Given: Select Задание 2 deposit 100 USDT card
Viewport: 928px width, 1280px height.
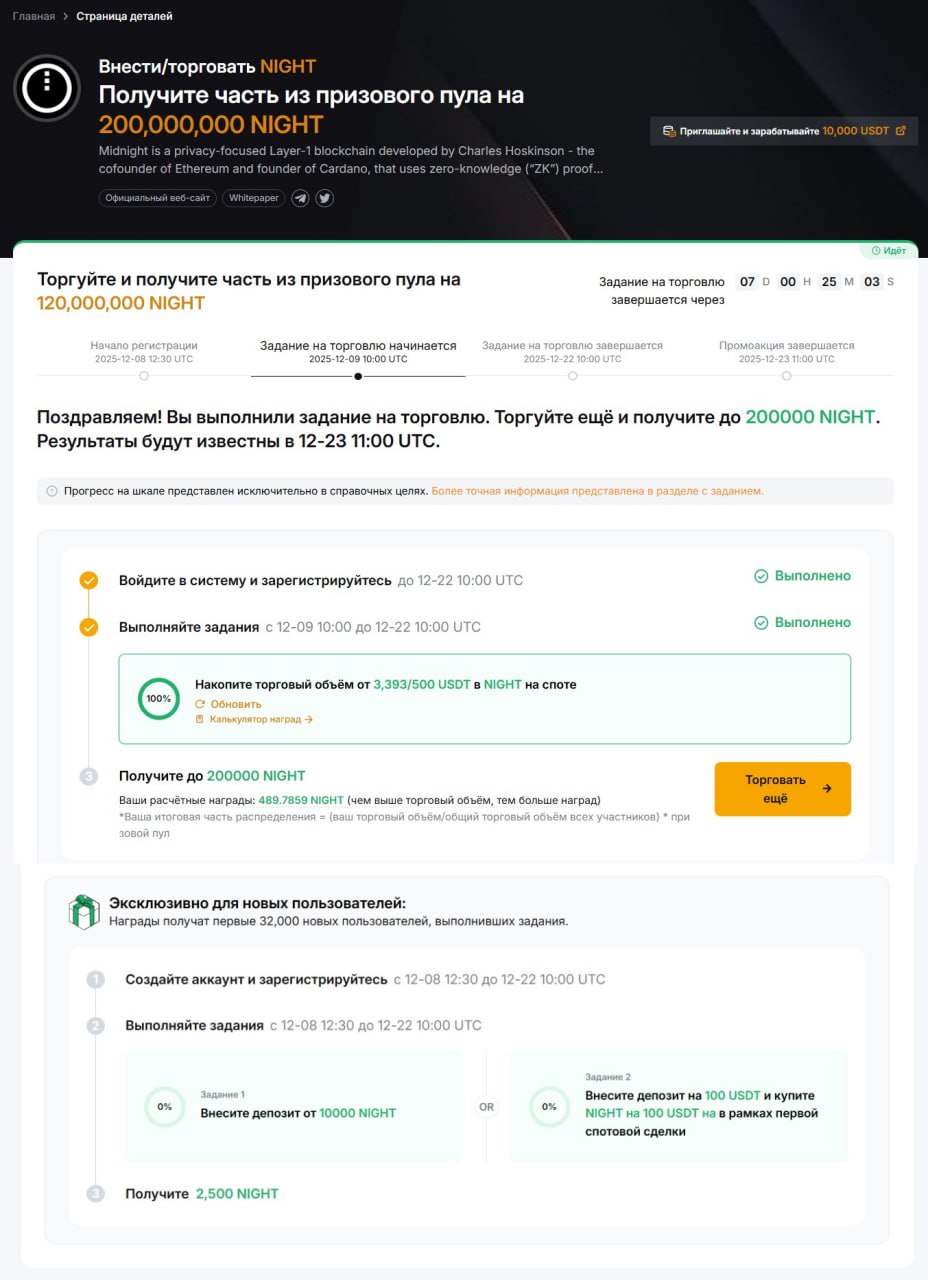Looking at the screenshot, I should (678, 1106).
